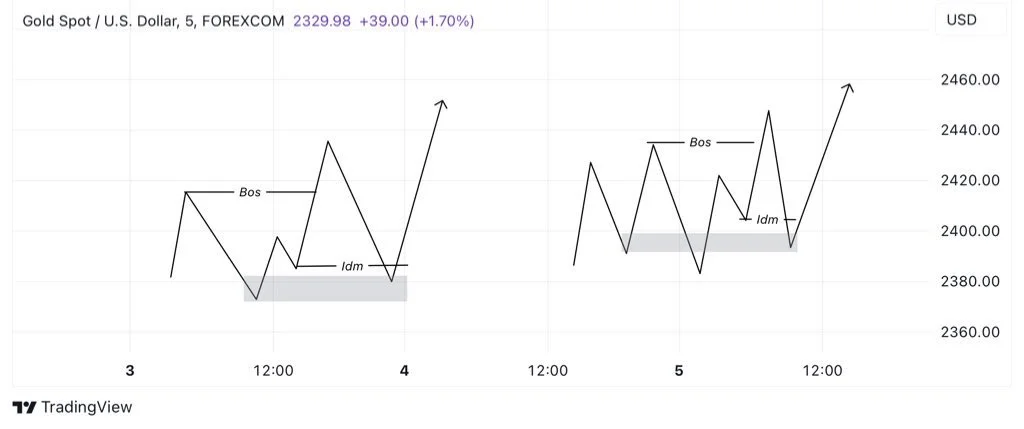Select the right Bos label
Screen dimensions: 1024x429
tap(700, 142)
